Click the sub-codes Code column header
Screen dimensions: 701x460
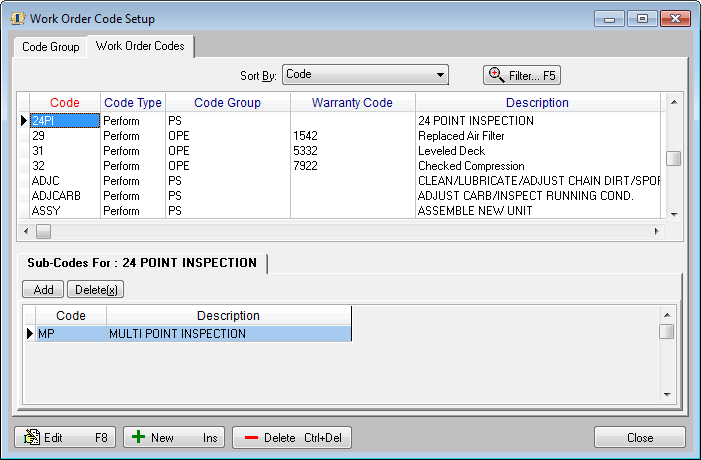pos(71,316)
